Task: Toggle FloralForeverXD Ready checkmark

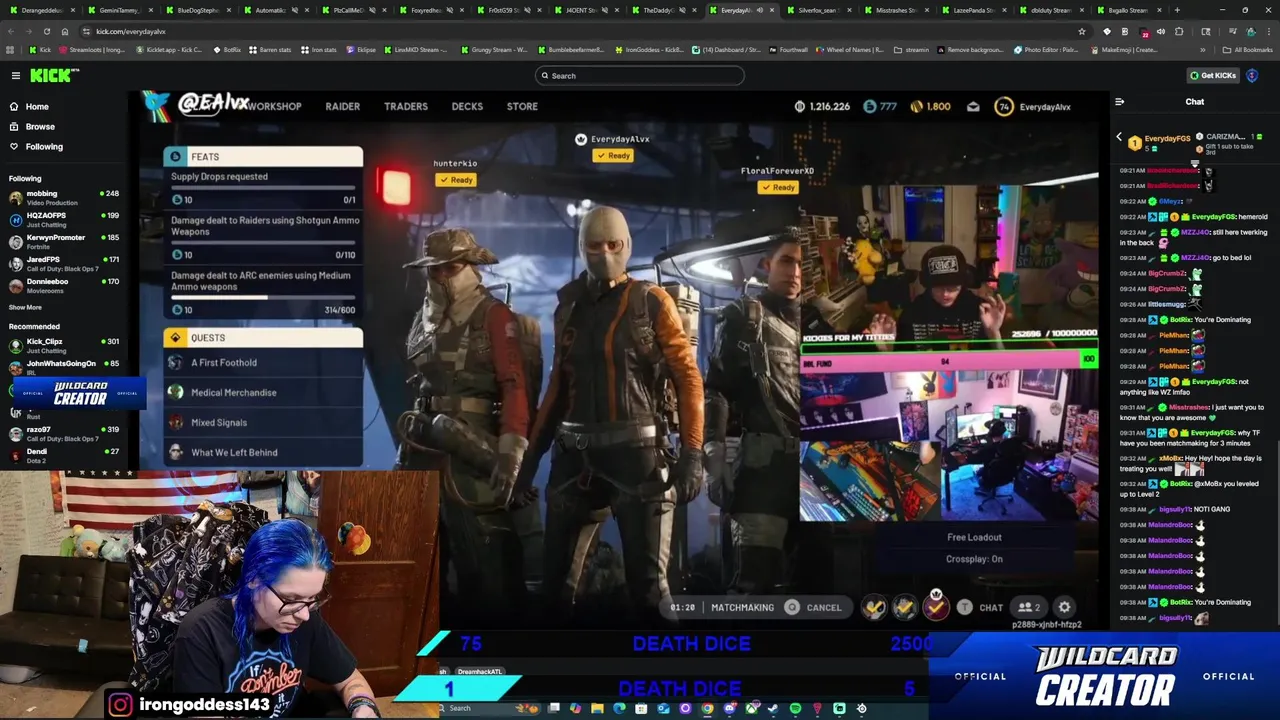Action: (778, 187)
